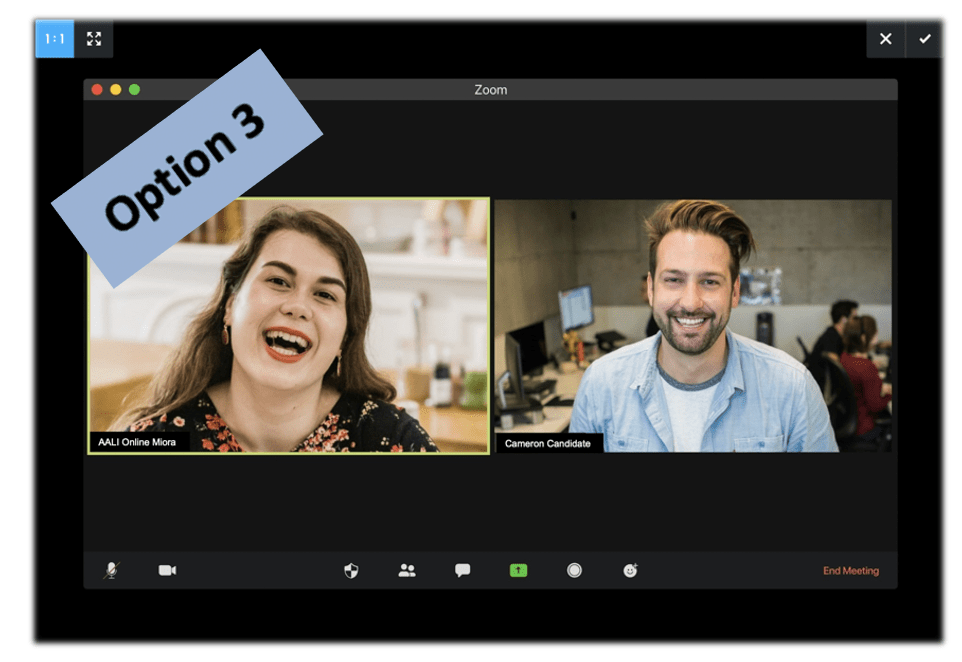Toggle the video camera icon
The image size is (962, 662).
[x=167, y=571]
